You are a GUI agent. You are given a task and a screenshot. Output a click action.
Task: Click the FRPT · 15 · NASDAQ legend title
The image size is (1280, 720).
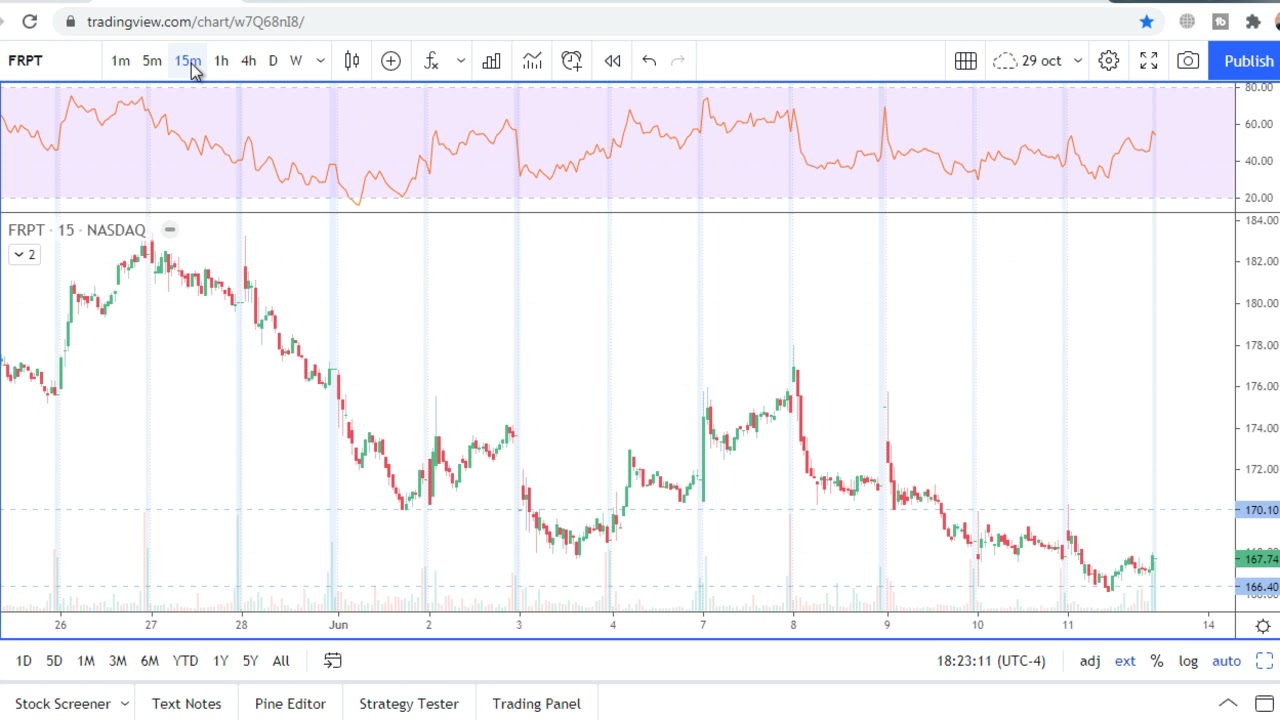point(77,230)
